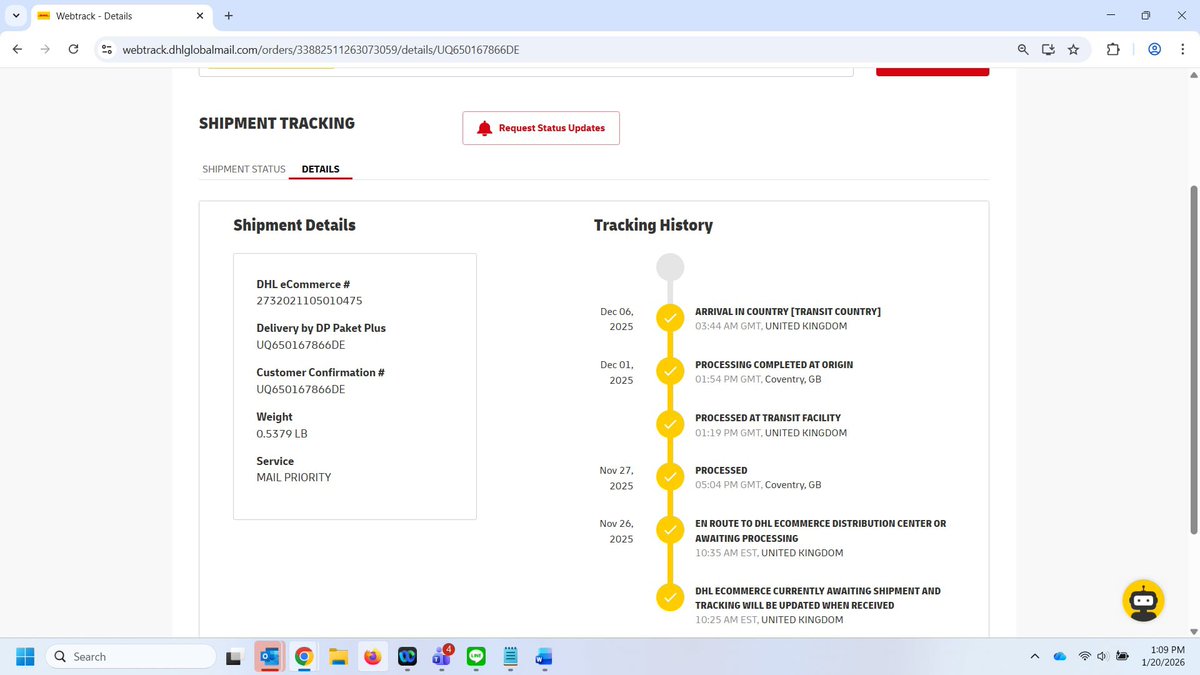Open the Extensions puzzle icon

coord(1113,49)
